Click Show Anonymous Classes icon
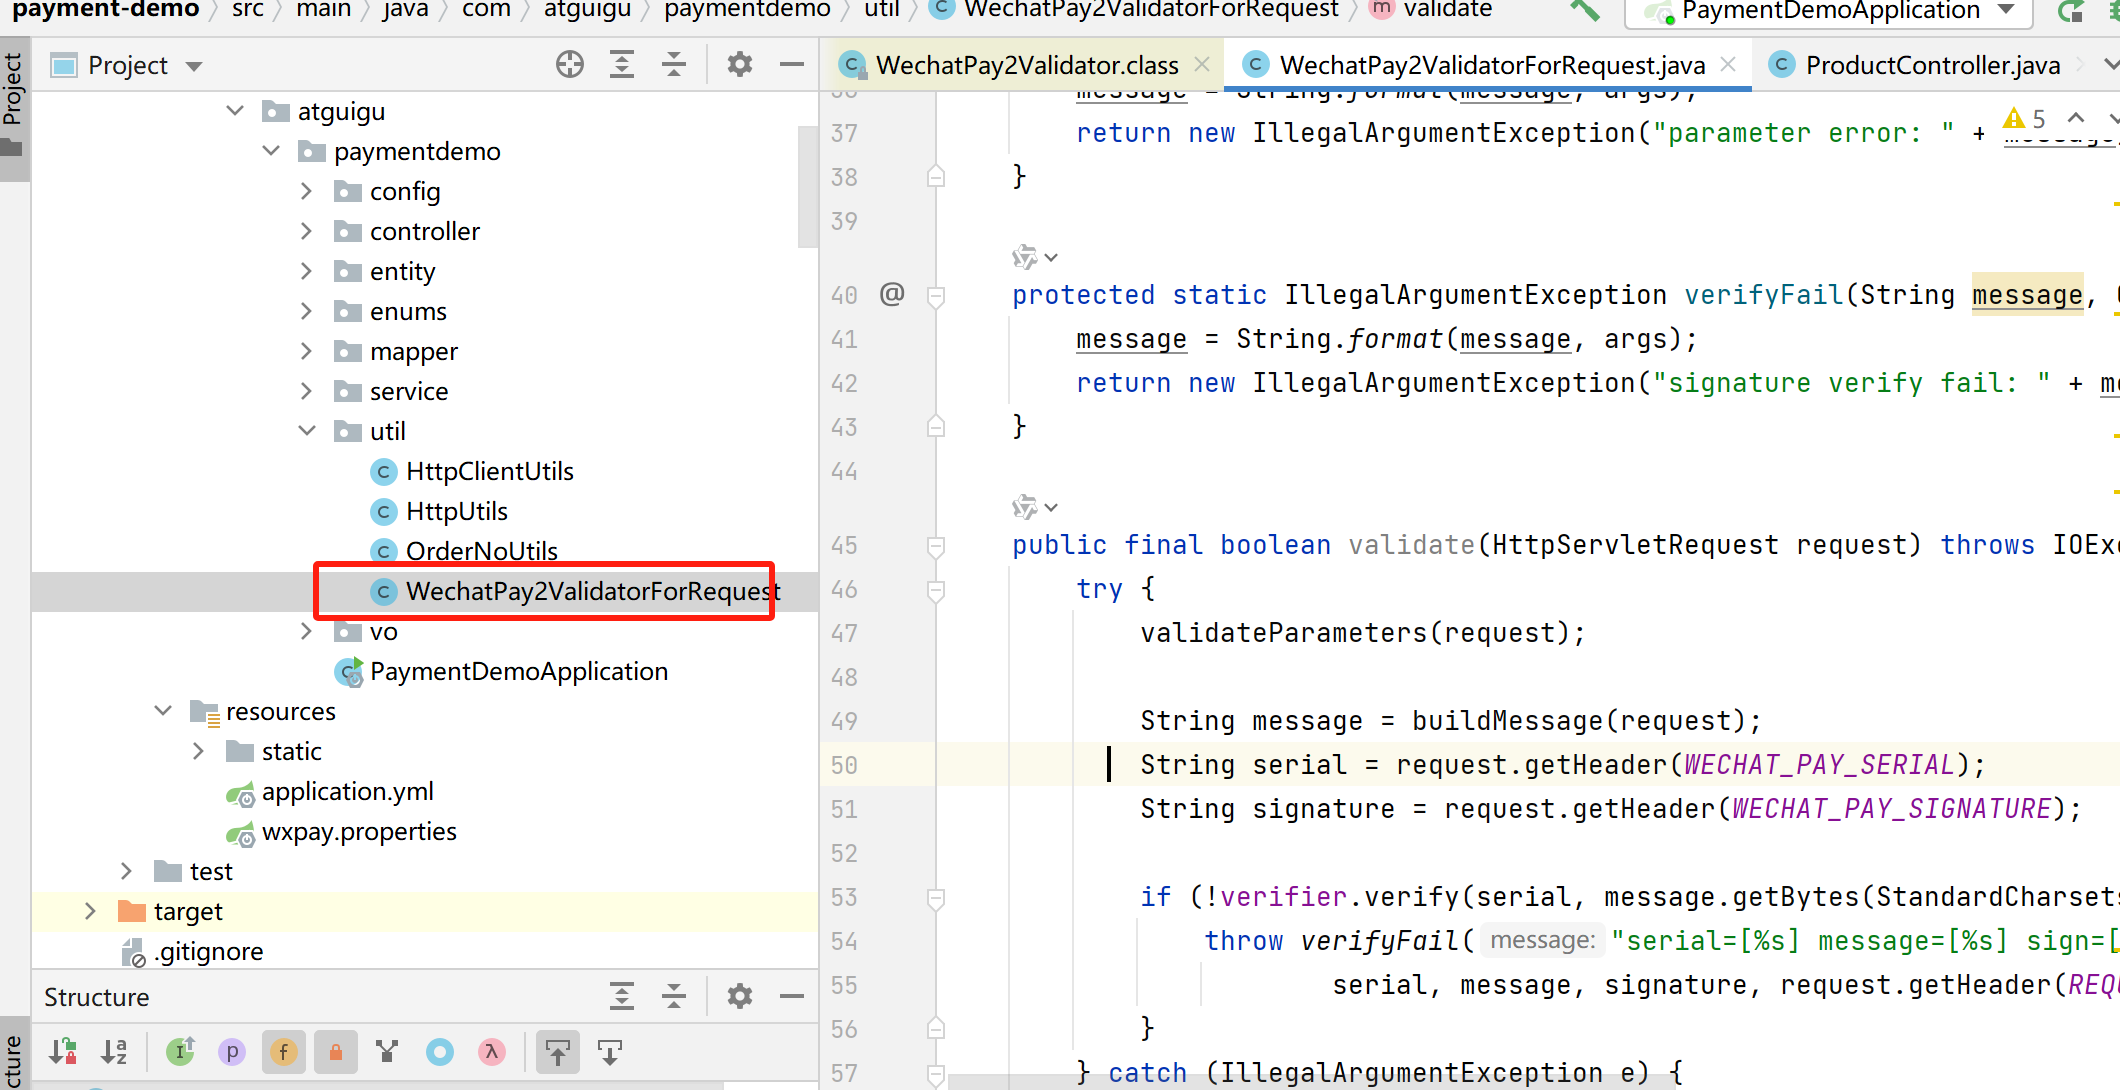 point(439,1051)
